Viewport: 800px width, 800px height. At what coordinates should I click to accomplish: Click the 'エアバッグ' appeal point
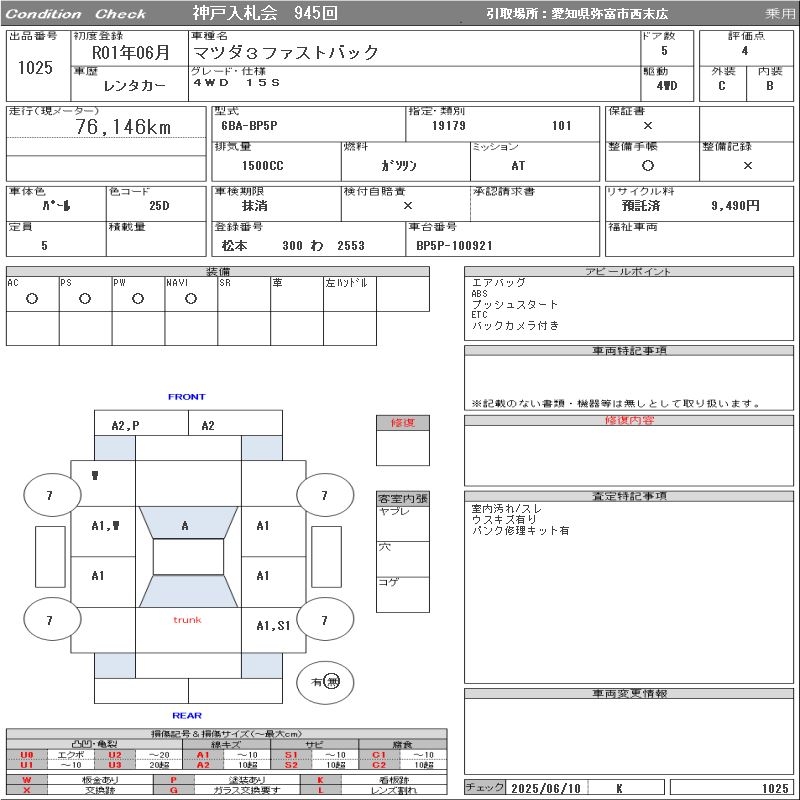[x=498, y=283]
